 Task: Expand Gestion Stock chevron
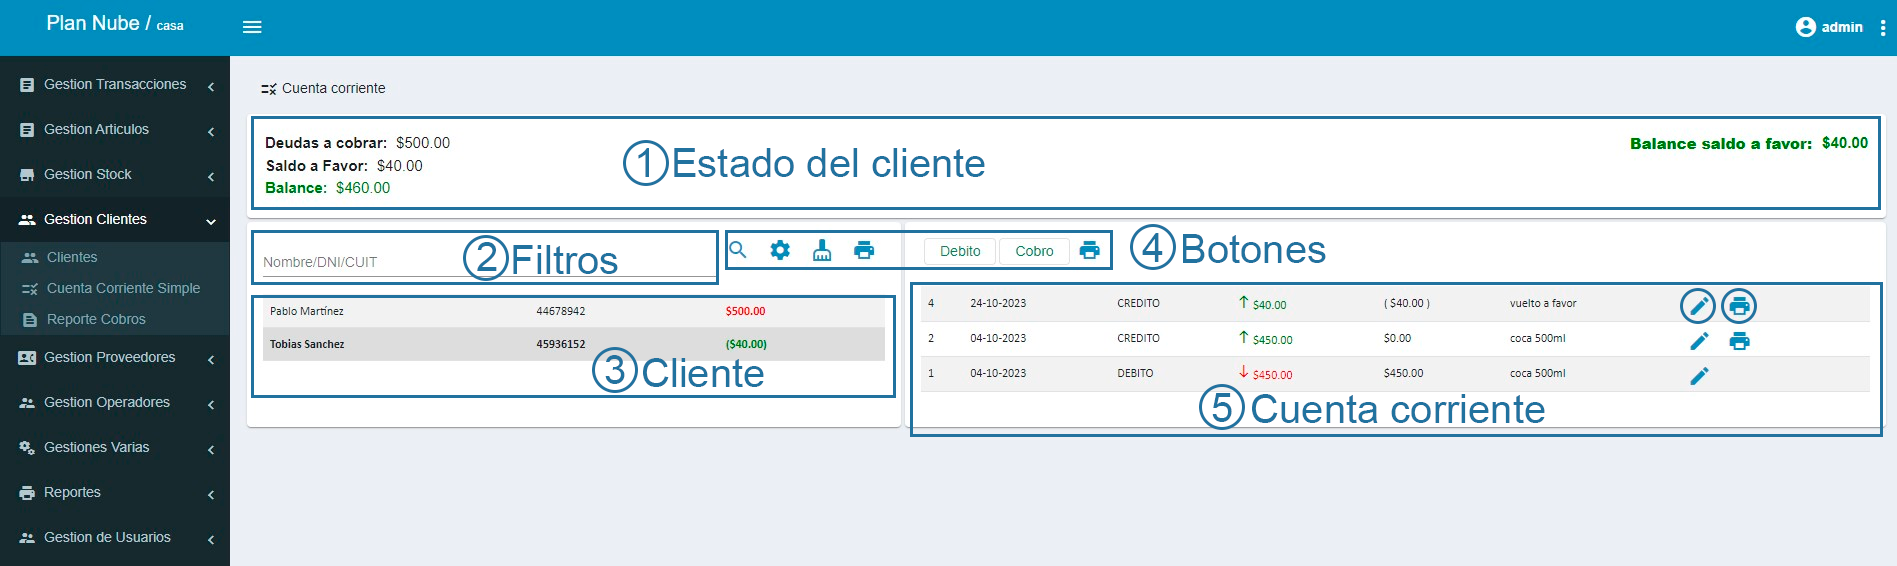(211, 177)
